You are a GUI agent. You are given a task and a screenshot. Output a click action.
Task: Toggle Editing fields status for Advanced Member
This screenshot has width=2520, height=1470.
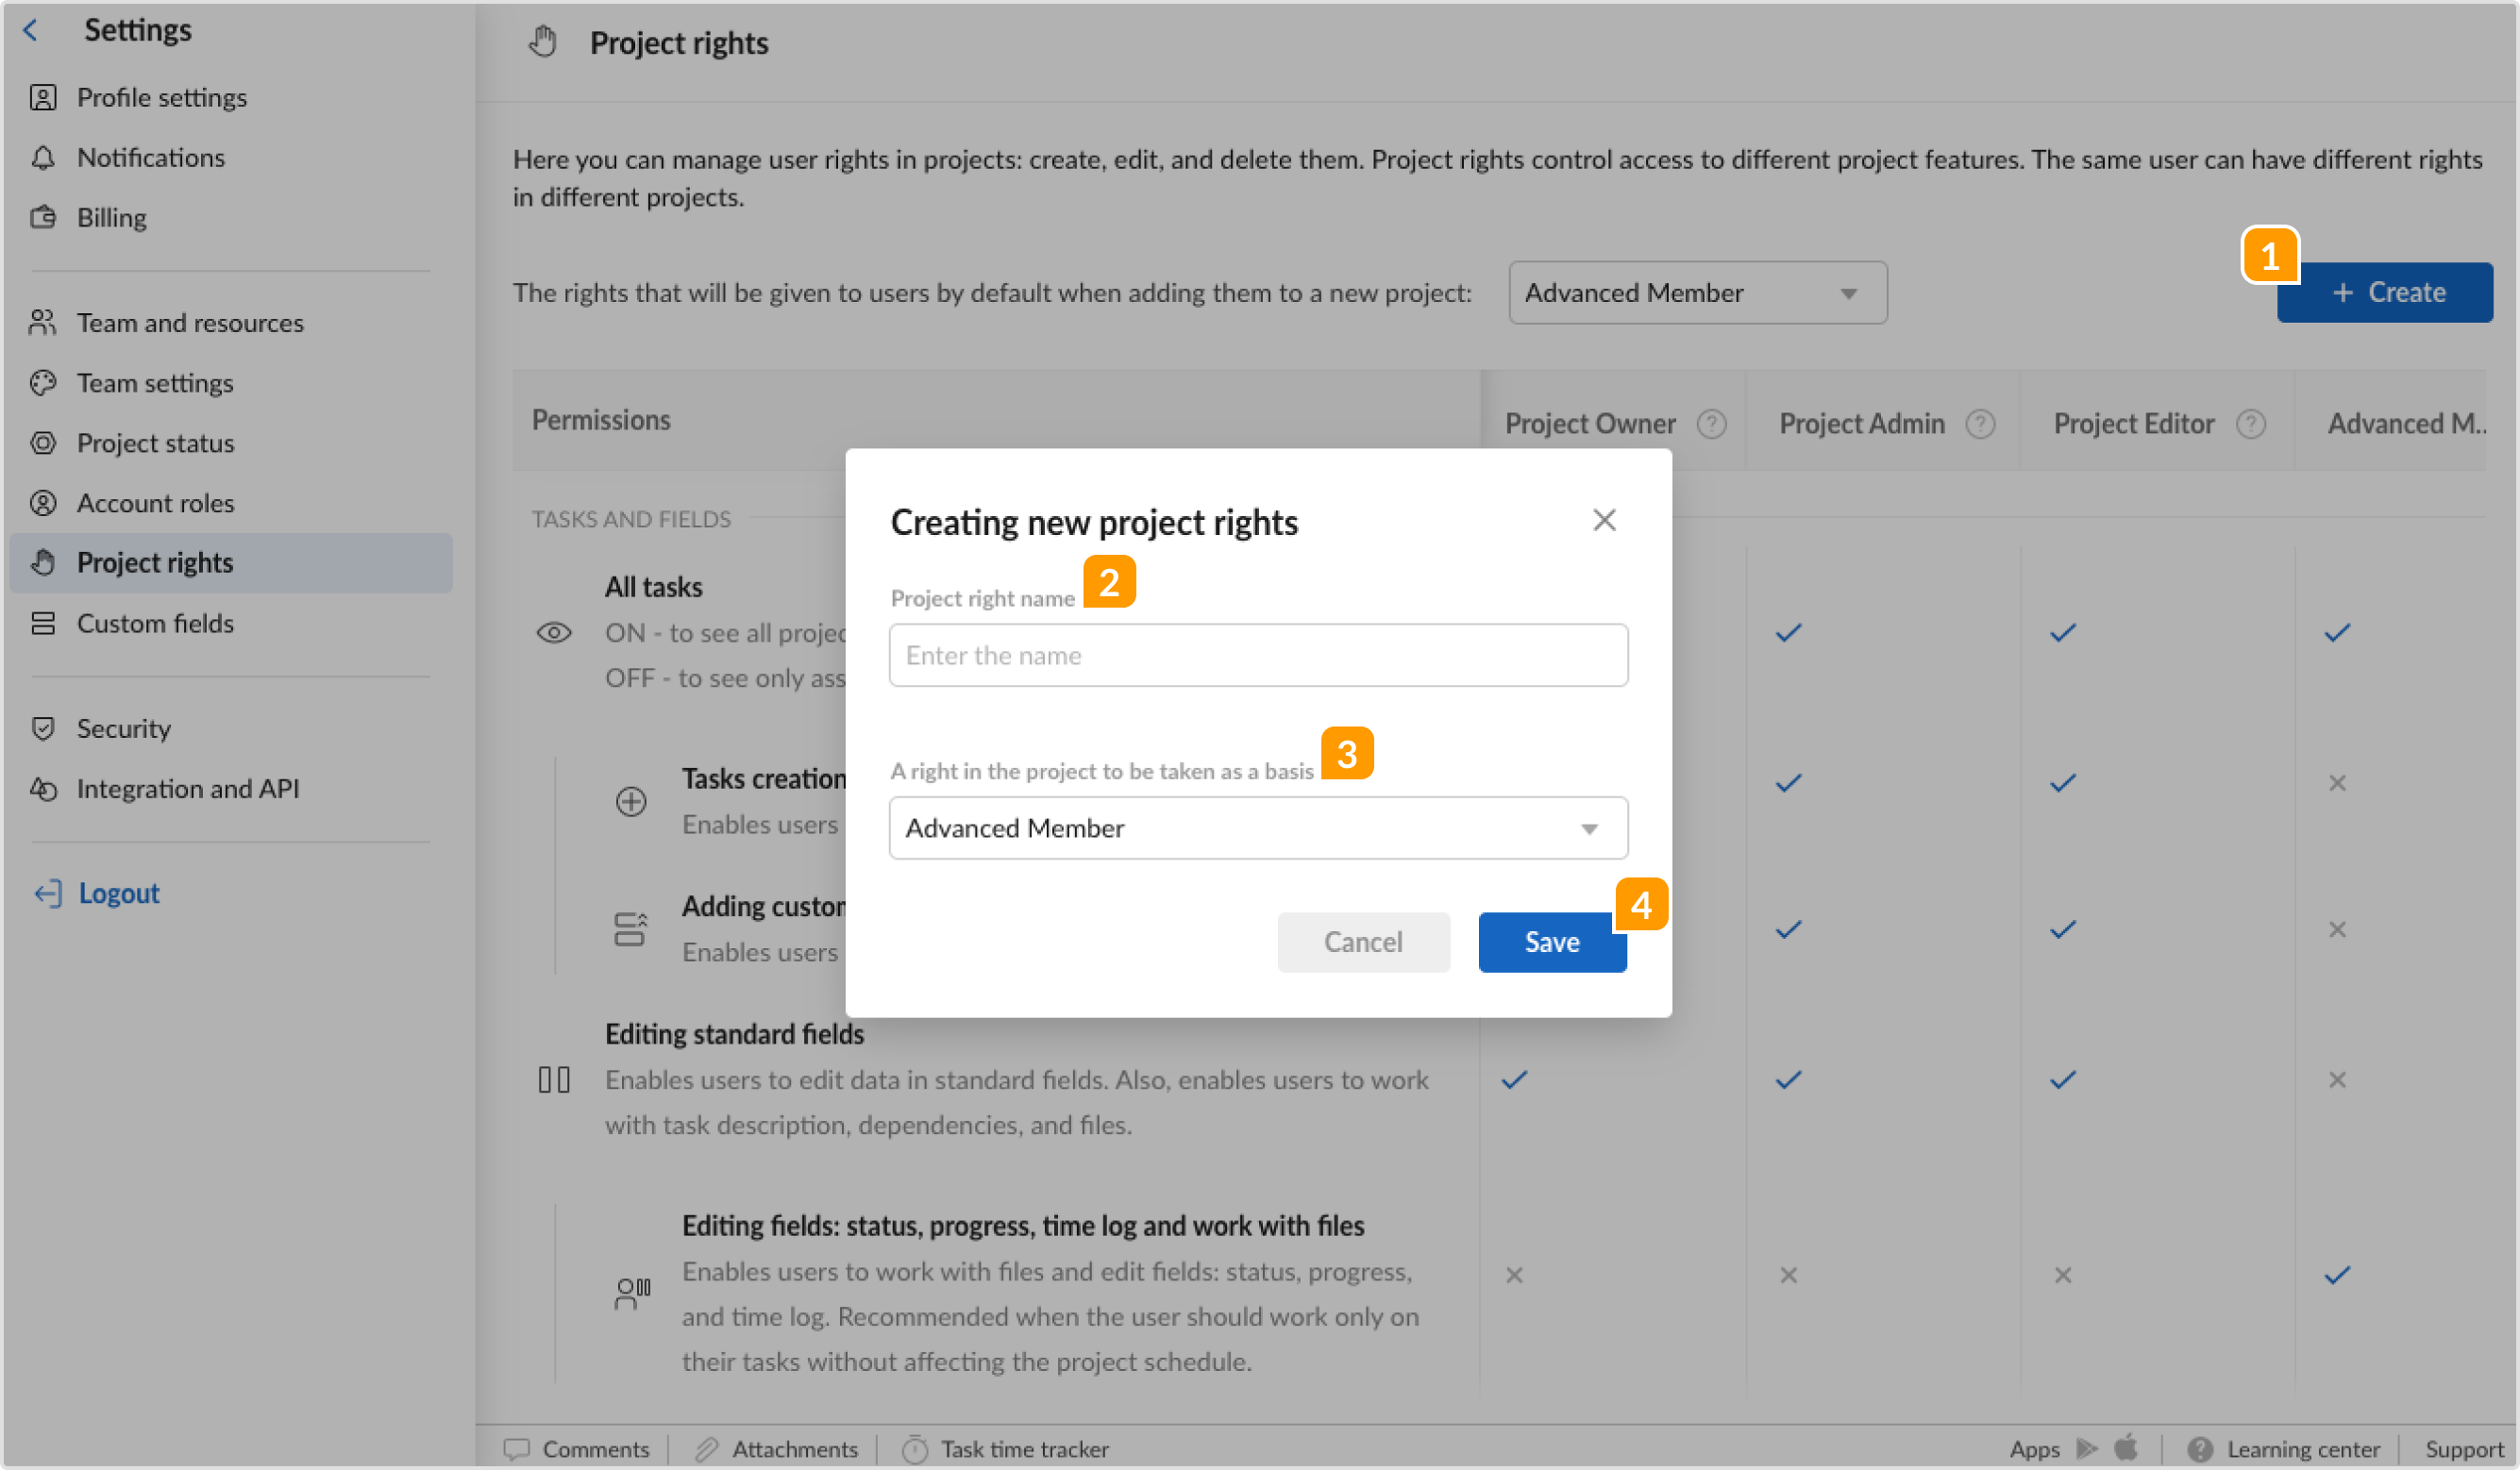pos(2336,1275)
